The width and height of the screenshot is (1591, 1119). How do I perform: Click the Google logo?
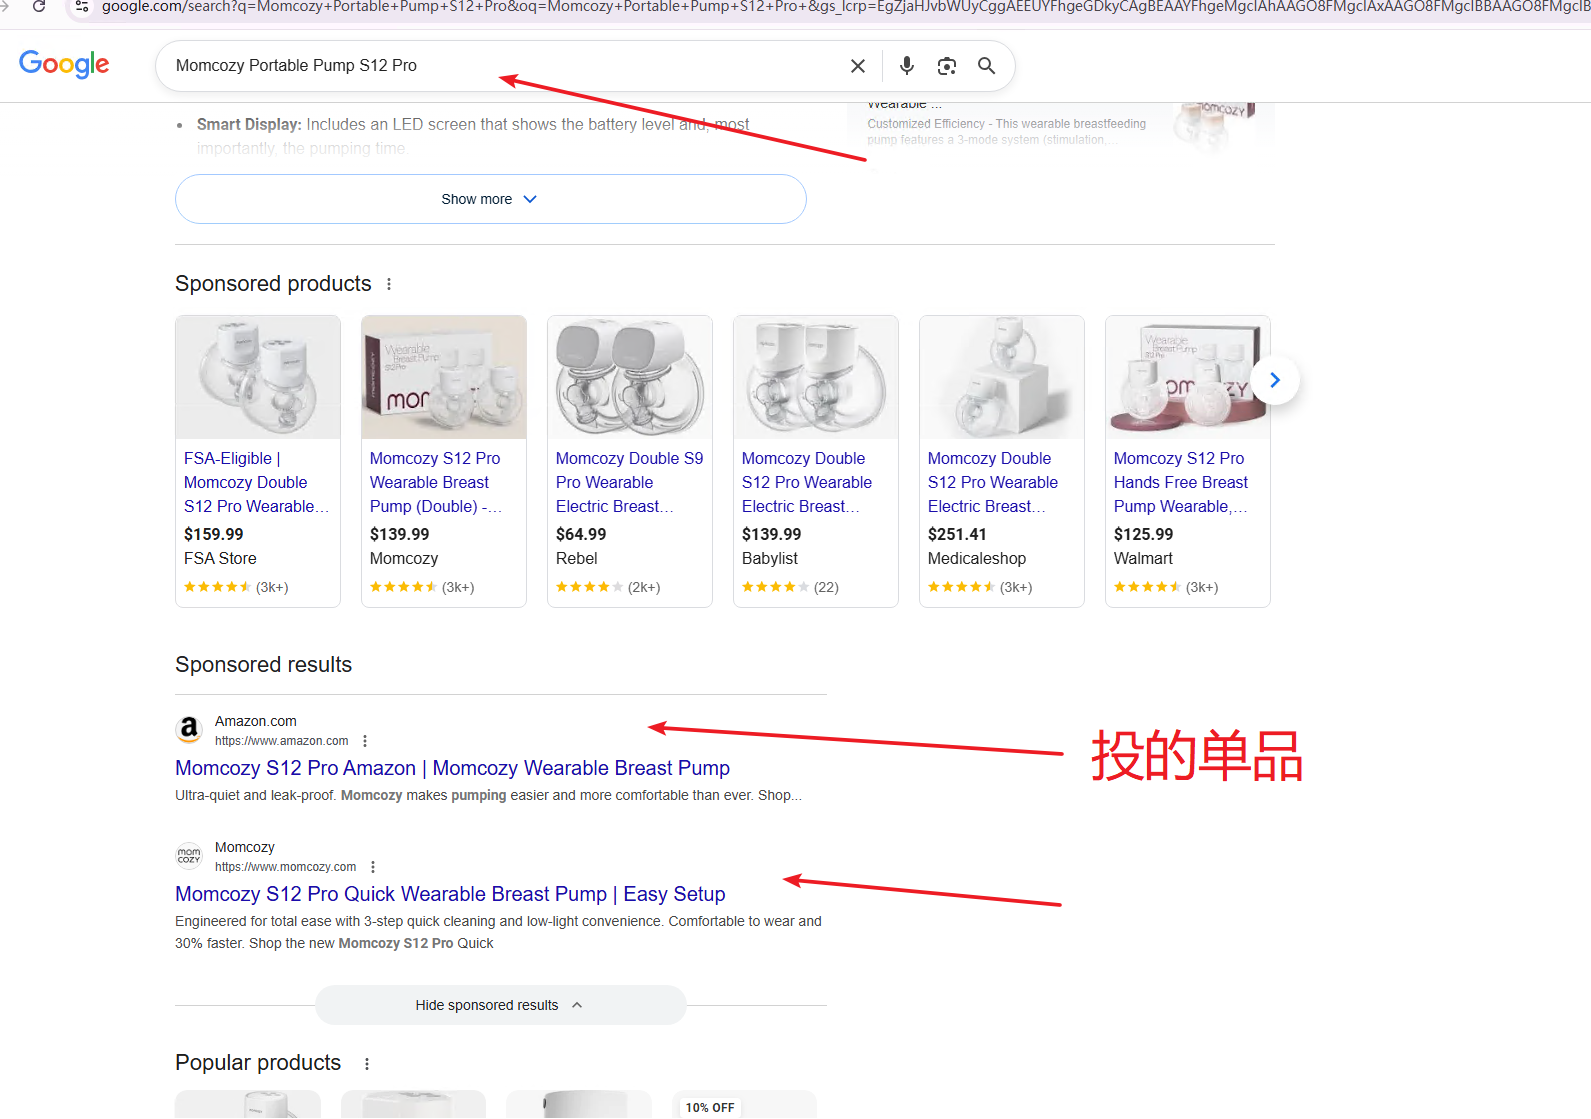[64, 65]
